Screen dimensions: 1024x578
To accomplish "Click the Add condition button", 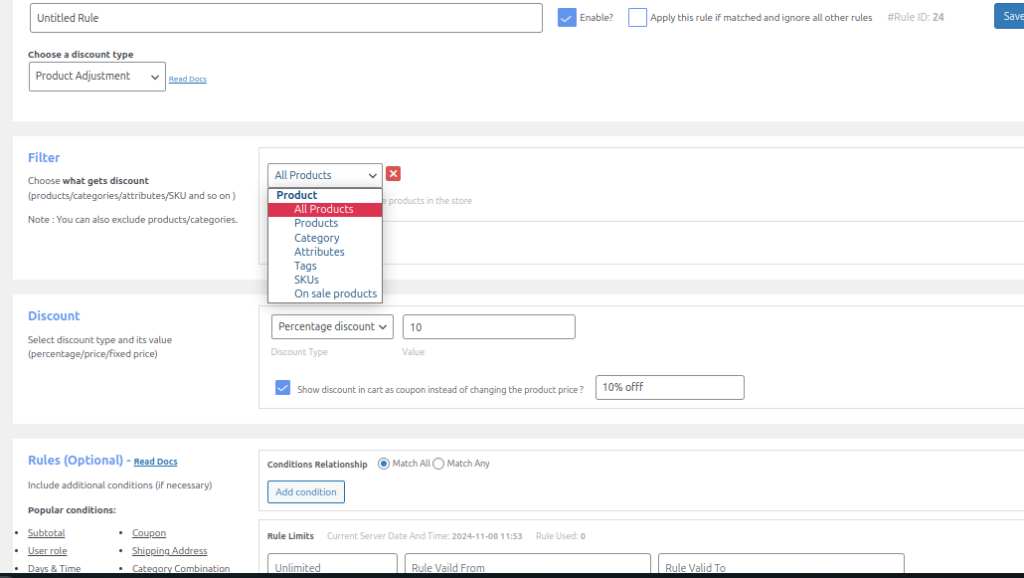I will tap(306, 492).
